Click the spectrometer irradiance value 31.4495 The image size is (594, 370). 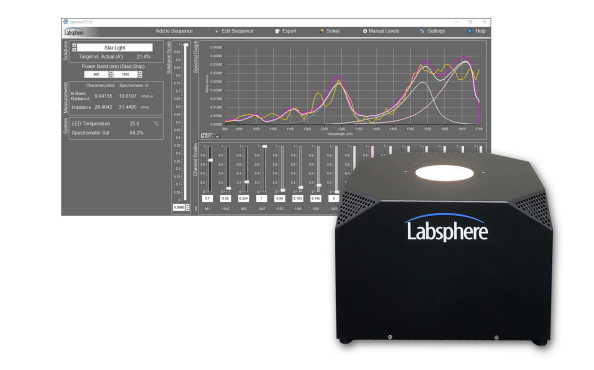128,107
